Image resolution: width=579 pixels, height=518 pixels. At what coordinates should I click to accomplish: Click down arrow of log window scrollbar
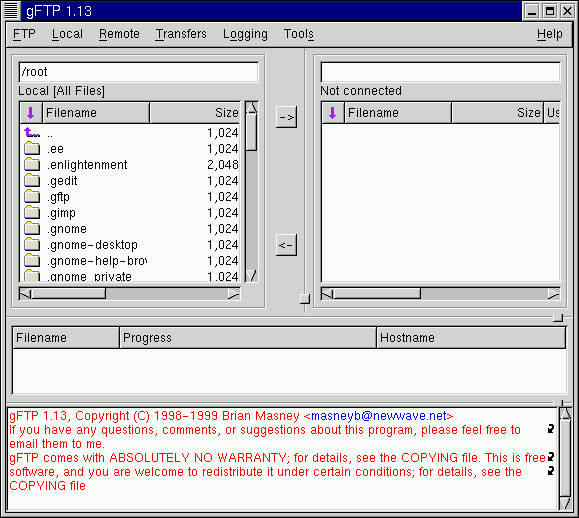coord(565,503)
